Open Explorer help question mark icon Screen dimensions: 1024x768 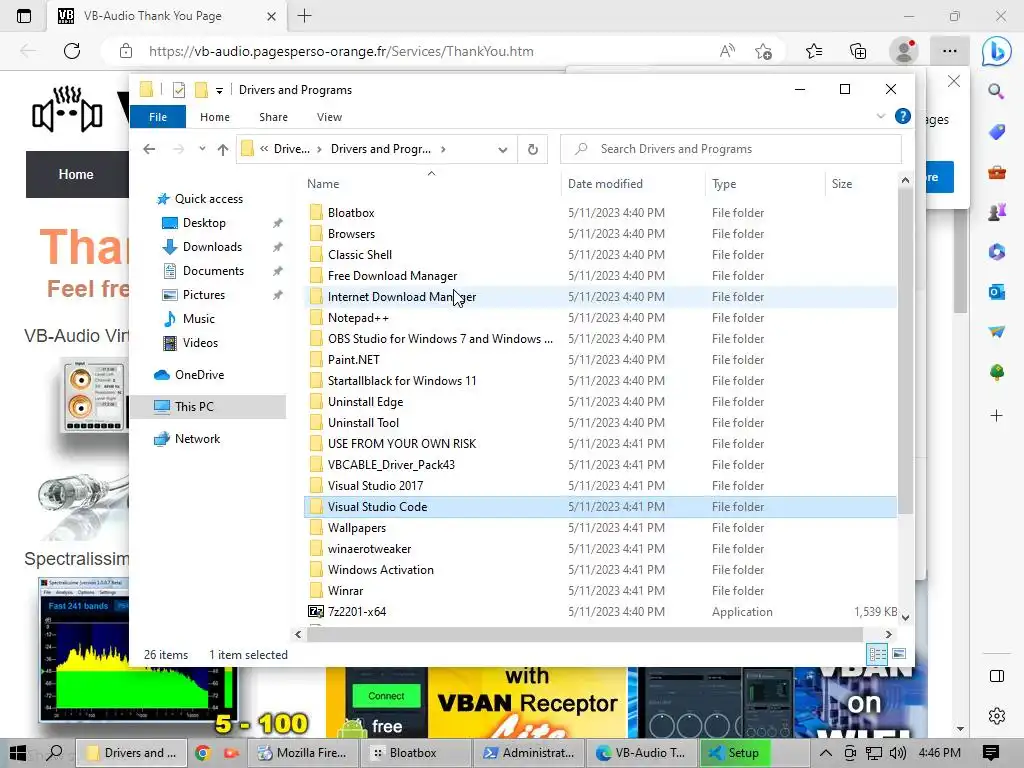click(x=903, y=116)
